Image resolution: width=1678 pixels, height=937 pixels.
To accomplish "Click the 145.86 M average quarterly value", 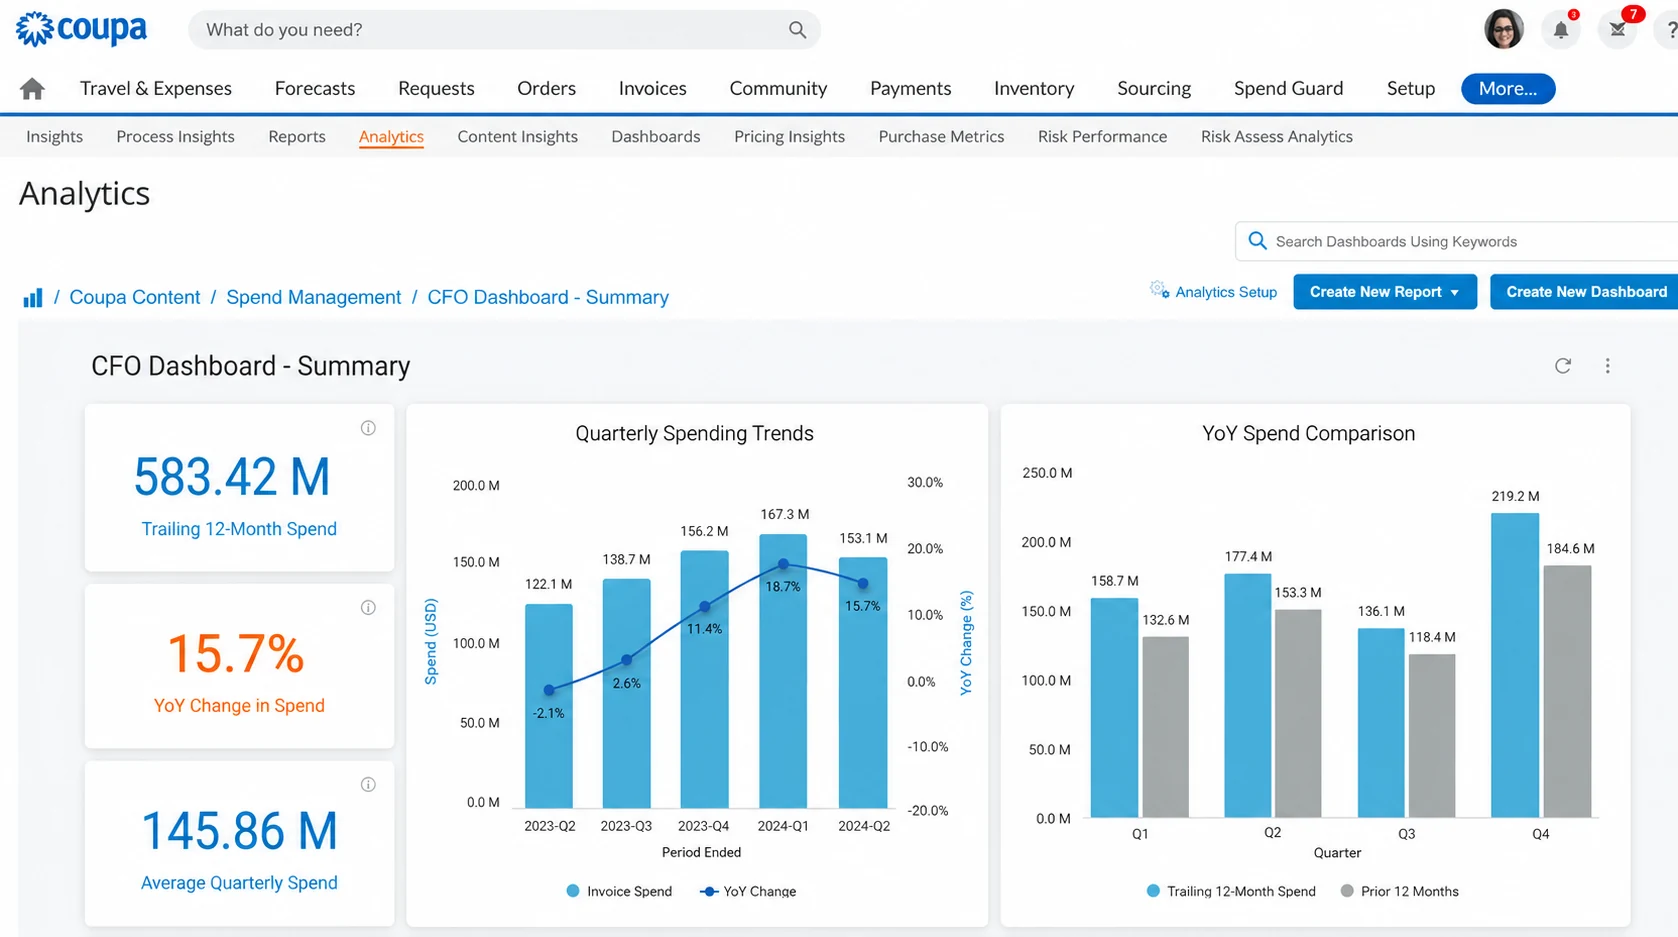I will tap(239, 831).
